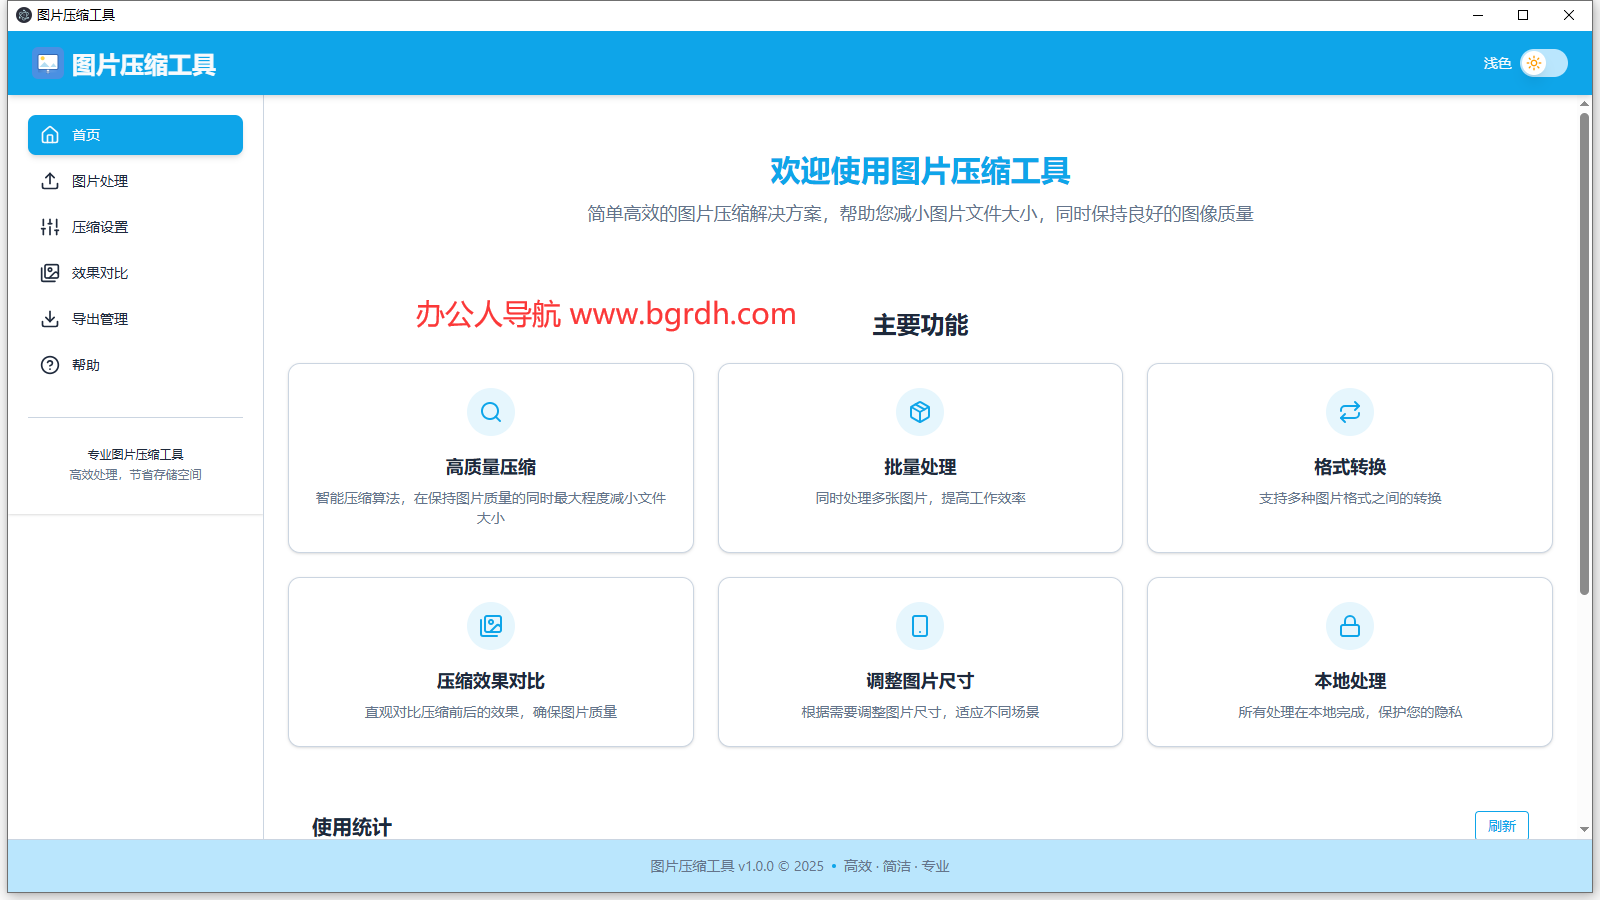This screenshot has width=1600, height=900.
Task: Click the compare icon beside 效果对比
Action: coord(50,272)
